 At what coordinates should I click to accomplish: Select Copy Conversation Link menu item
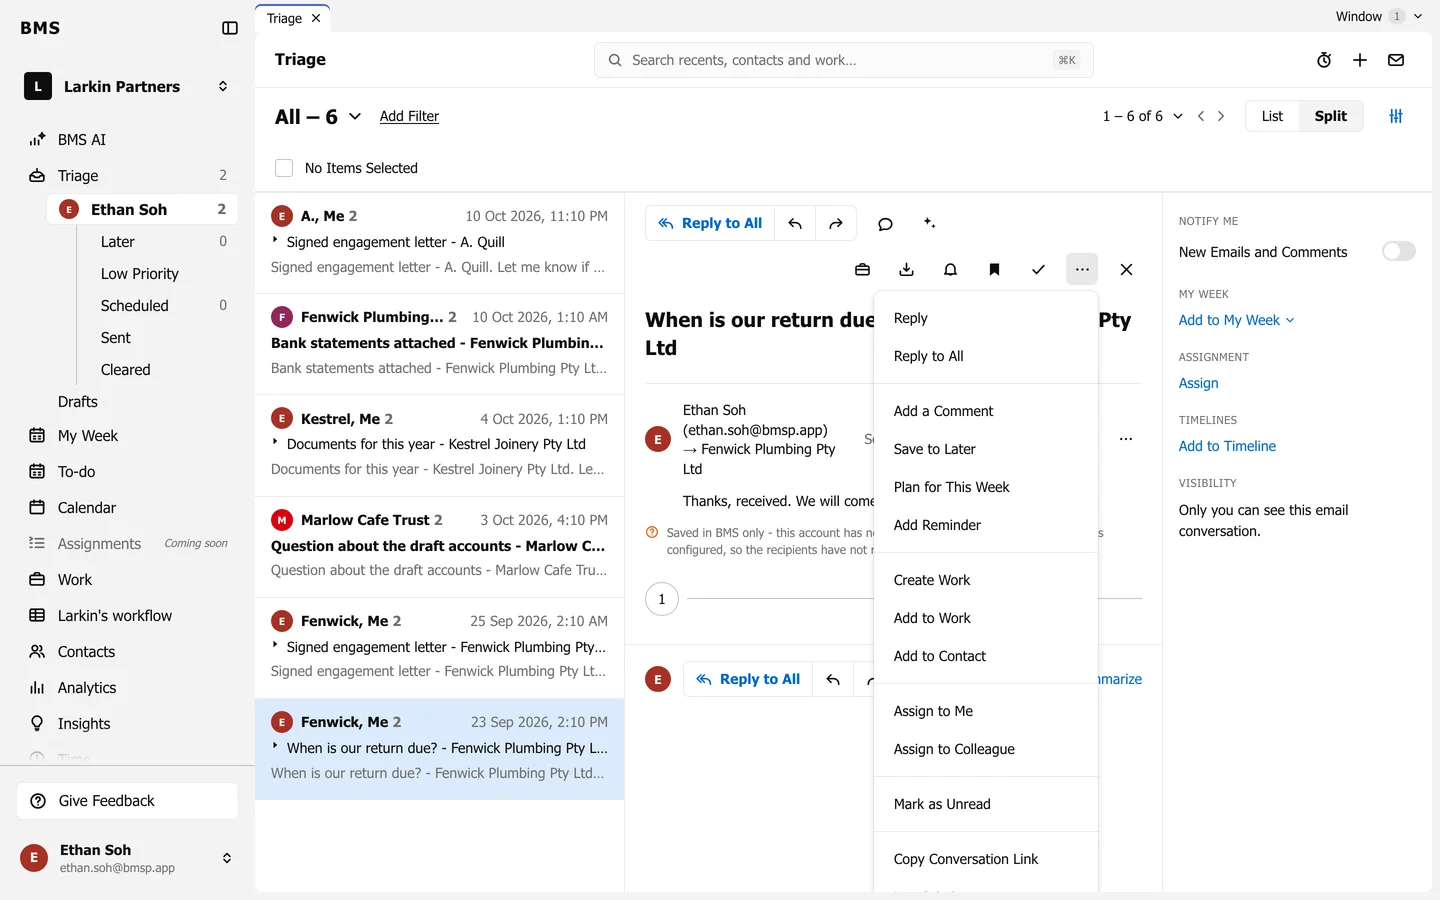click(x=986, y=859)
